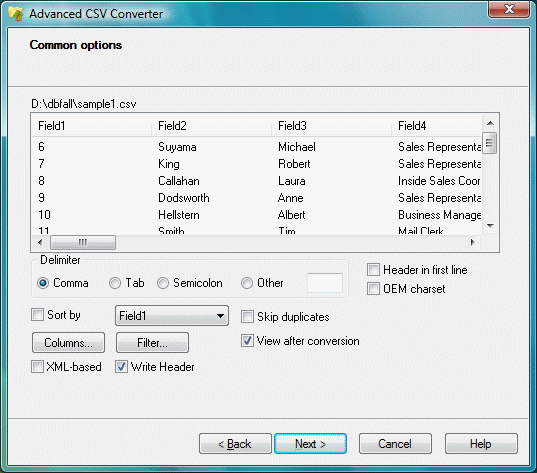The image size is (537, 473).
Task: Click the D:\dbfall\sample1.csv file path
Action: click(x=84, y=104)
